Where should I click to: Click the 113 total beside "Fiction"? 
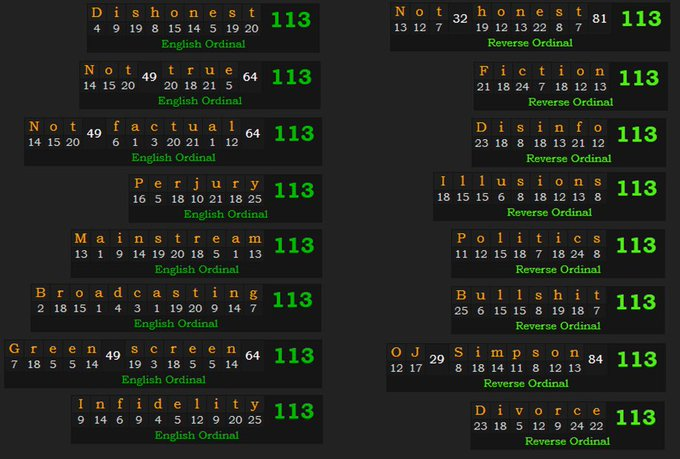pyautogui.click(x=638, y=78)
